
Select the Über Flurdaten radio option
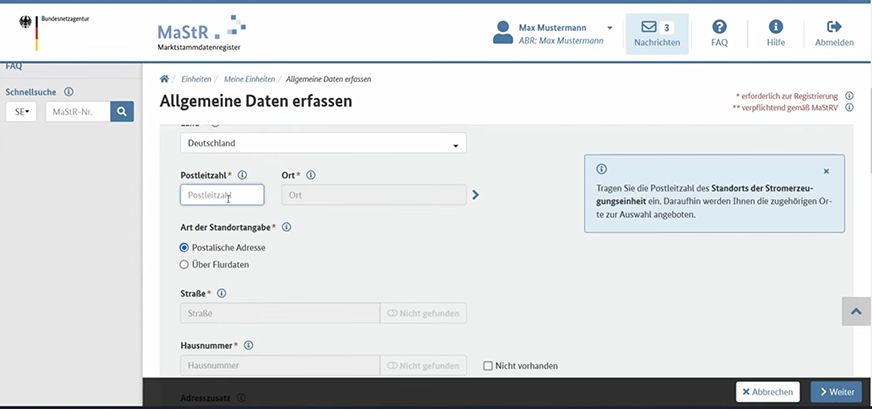[x=184, y=265]
